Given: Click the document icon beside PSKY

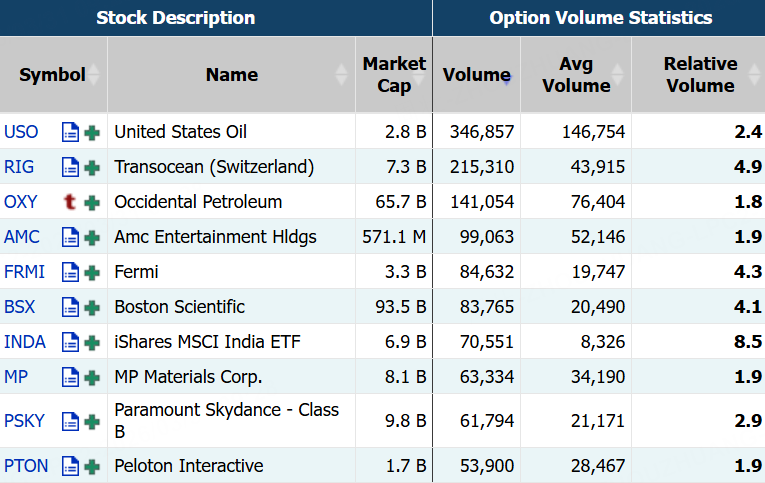Looking at the screenshot, I should [70, 421].
